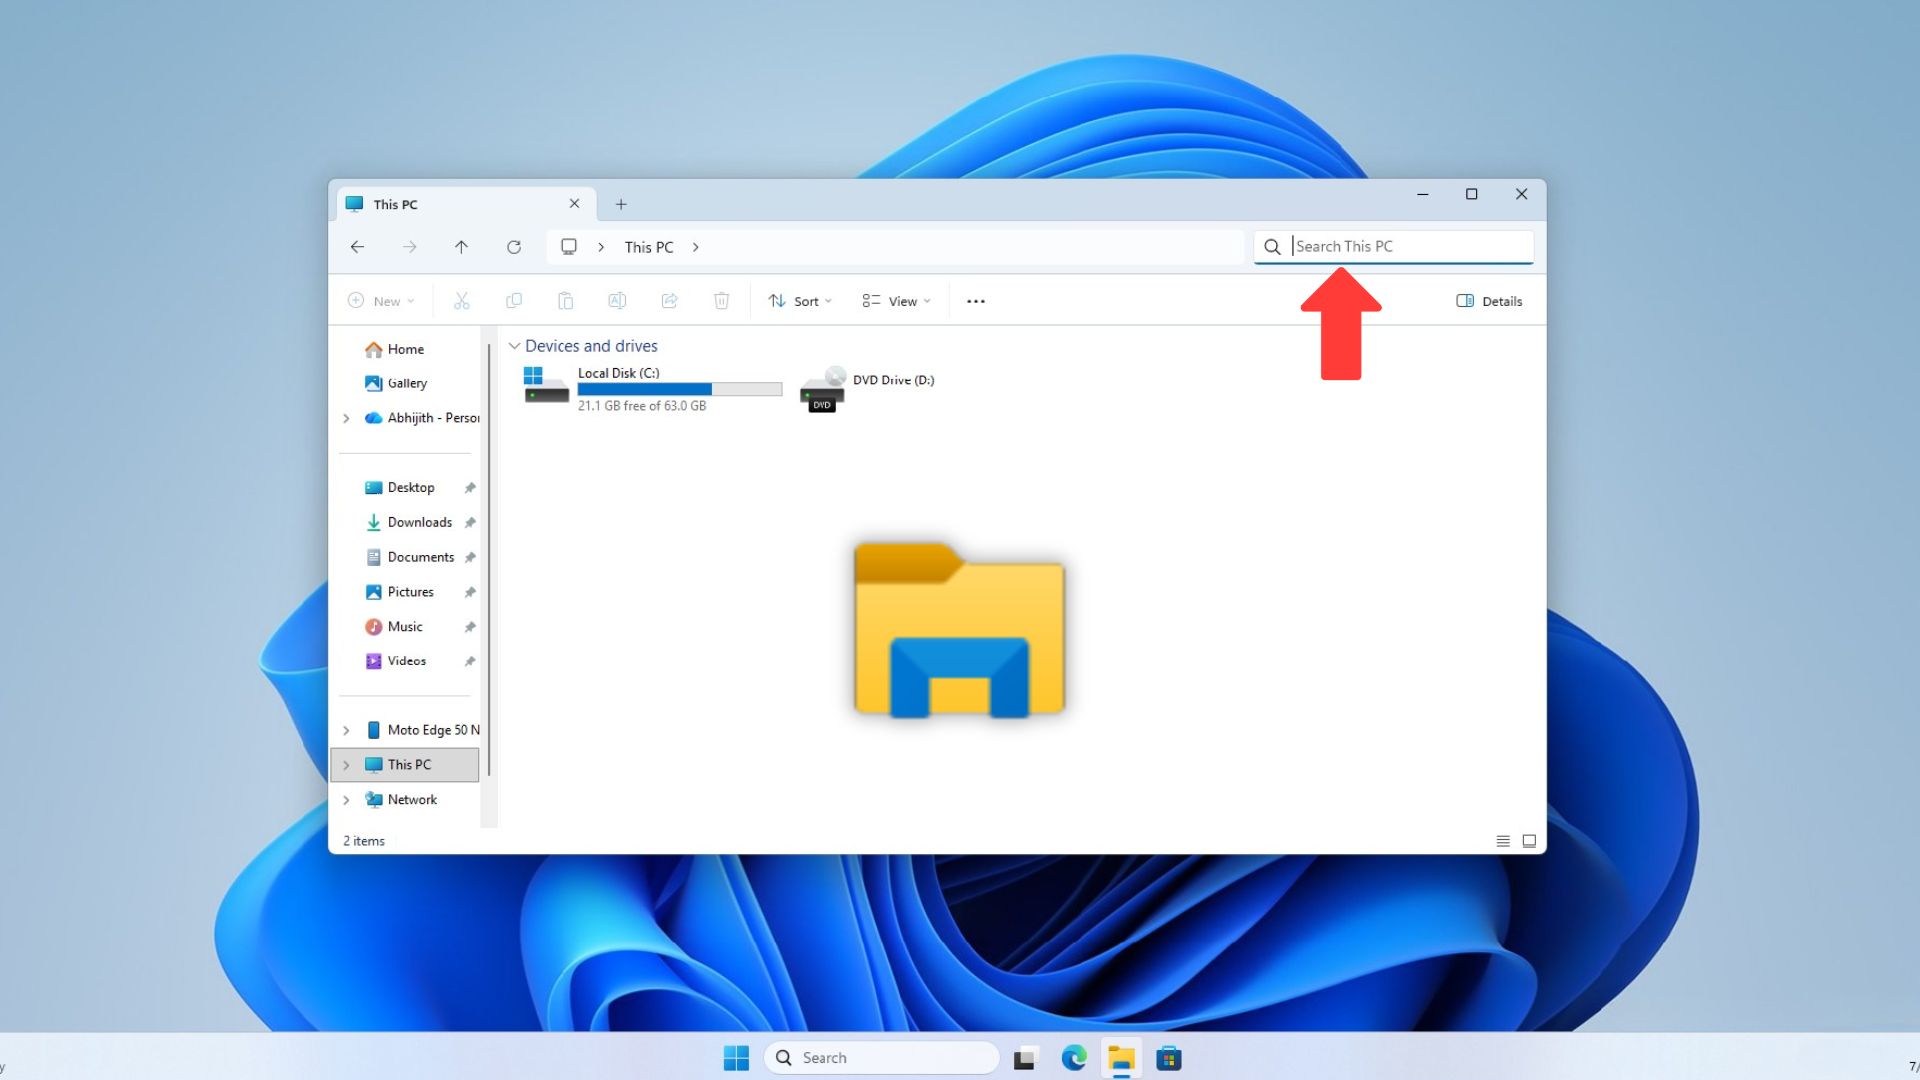
Task: Add a new File Explorer tab
Action: (621, 204)
